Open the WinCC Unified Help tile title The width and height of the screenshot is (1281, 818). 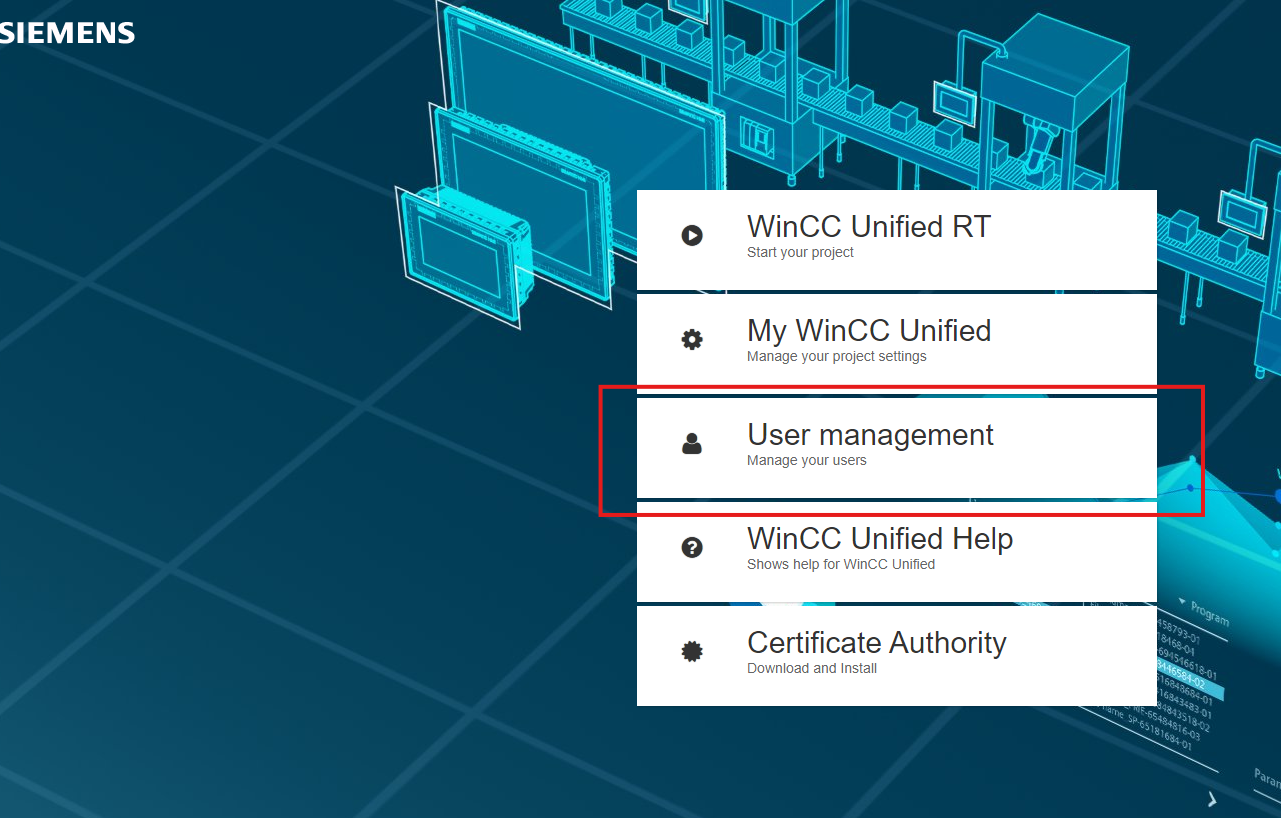(880, 539)
